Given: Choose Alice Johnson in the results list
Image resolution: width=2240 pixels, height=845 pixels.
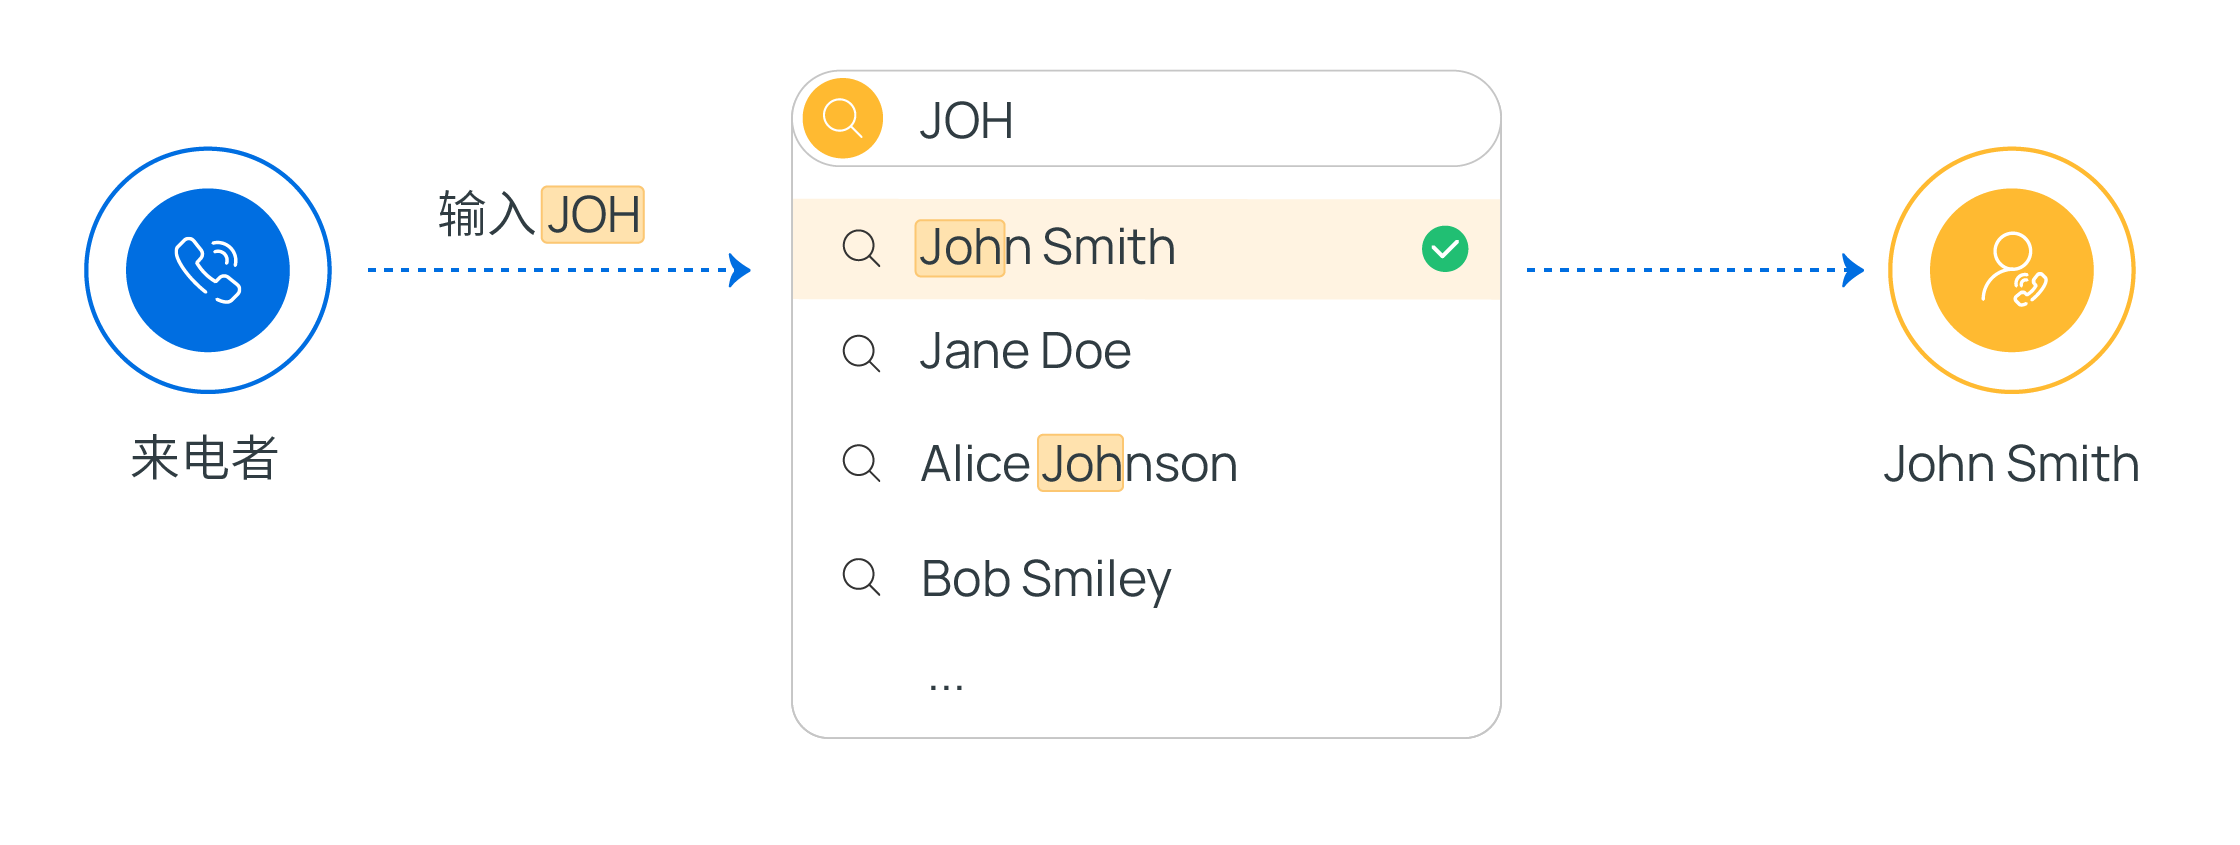Looking at the screenshot, I should [1079, 464].
